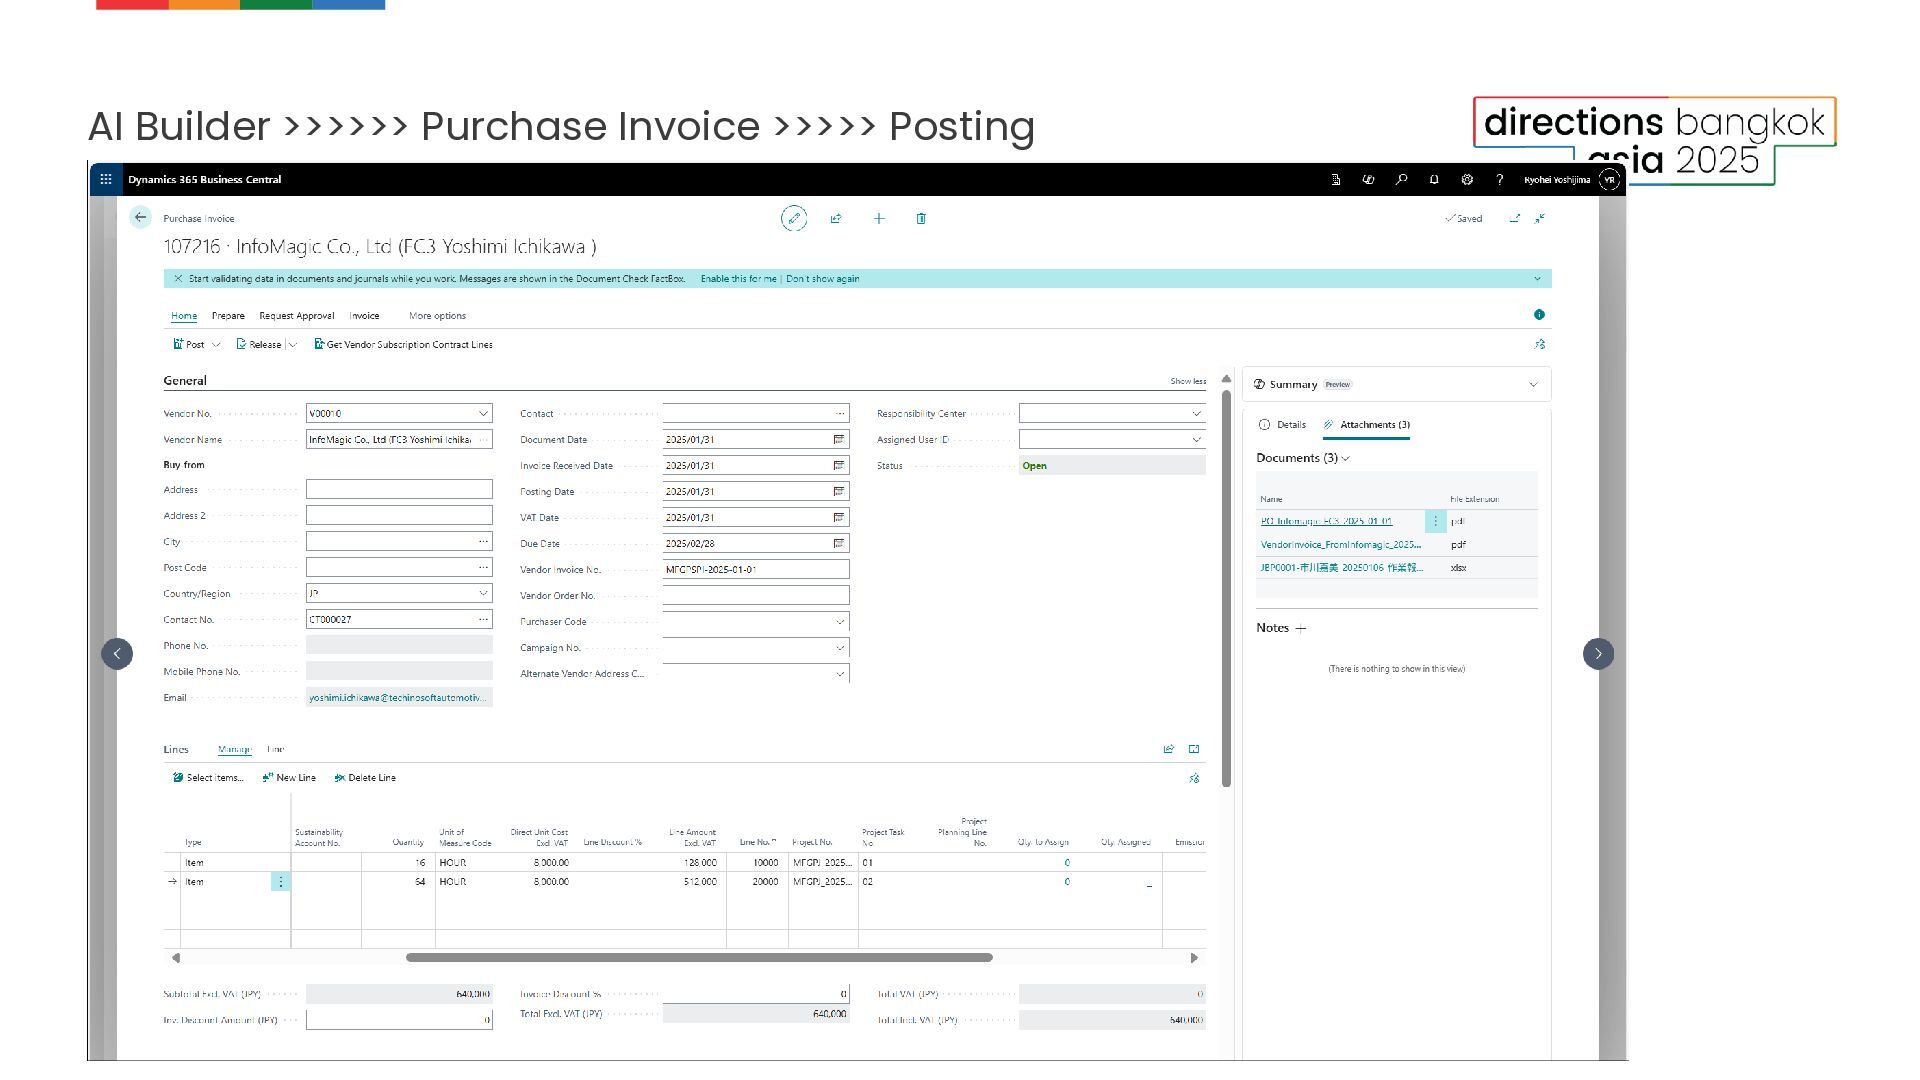Click the edit pencil icon
Image resolution: width=1920 pixels, height=1080 pixels.
pos(793,218)
